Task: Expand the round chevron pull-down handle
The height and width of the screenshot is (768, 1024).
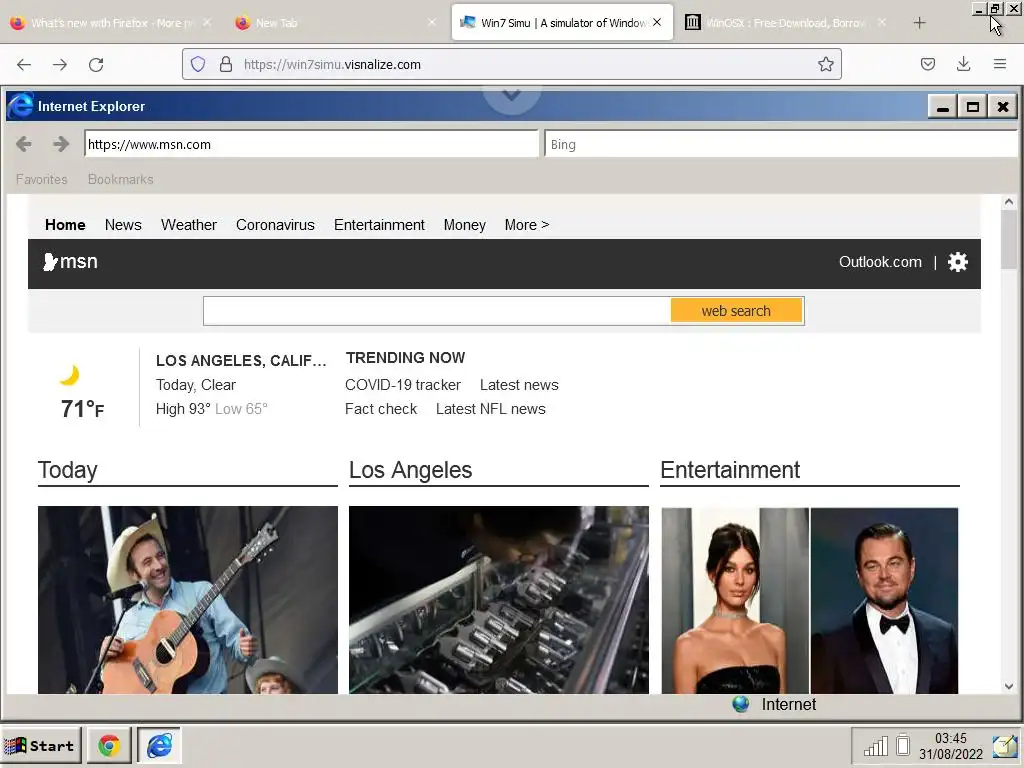Action: coord(511,97)
